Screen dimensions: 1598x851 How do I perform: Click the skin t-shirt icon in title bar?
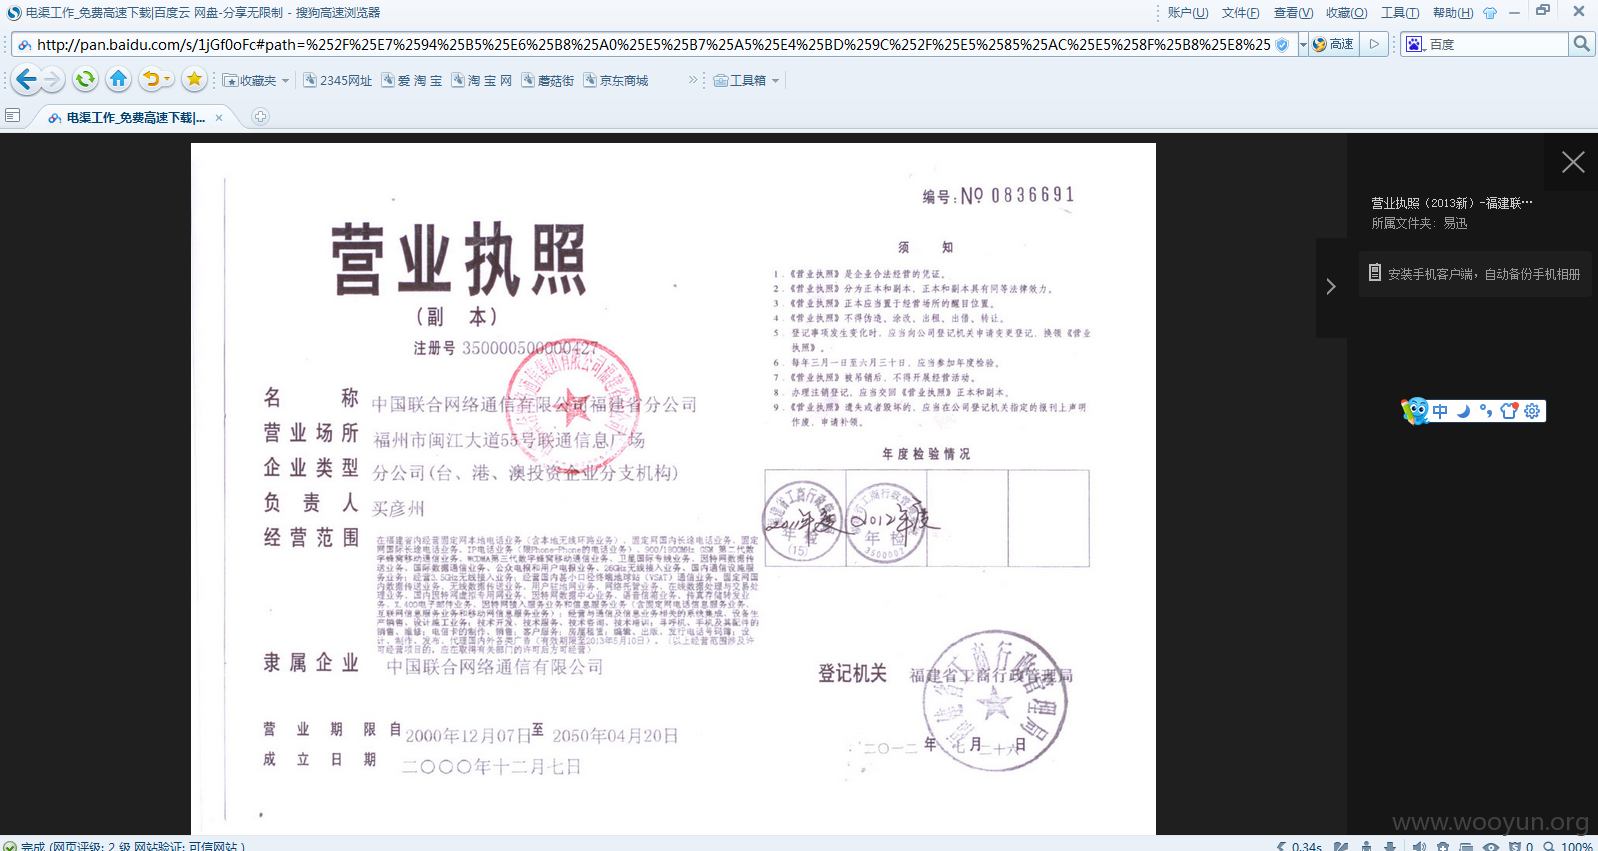(x=1490, y=13)
